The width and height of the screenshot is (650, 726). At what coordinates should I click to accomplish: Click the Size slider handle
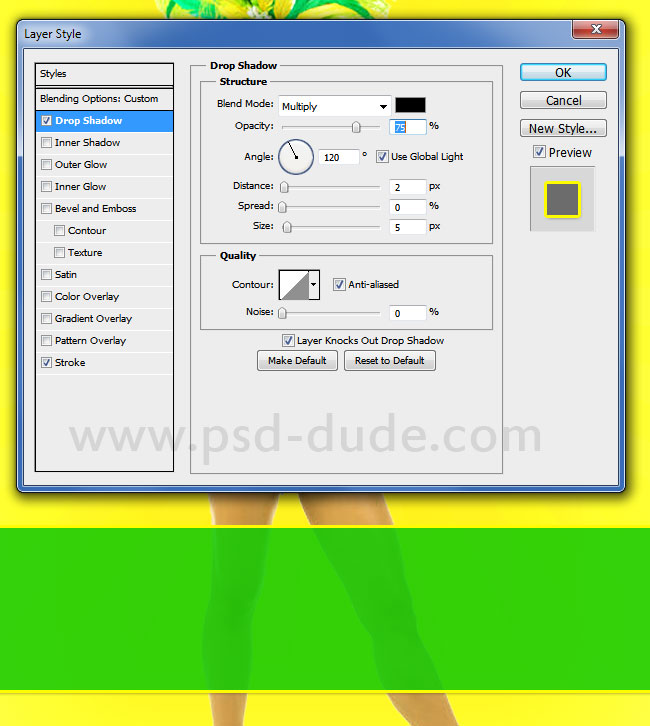(287, 227)
